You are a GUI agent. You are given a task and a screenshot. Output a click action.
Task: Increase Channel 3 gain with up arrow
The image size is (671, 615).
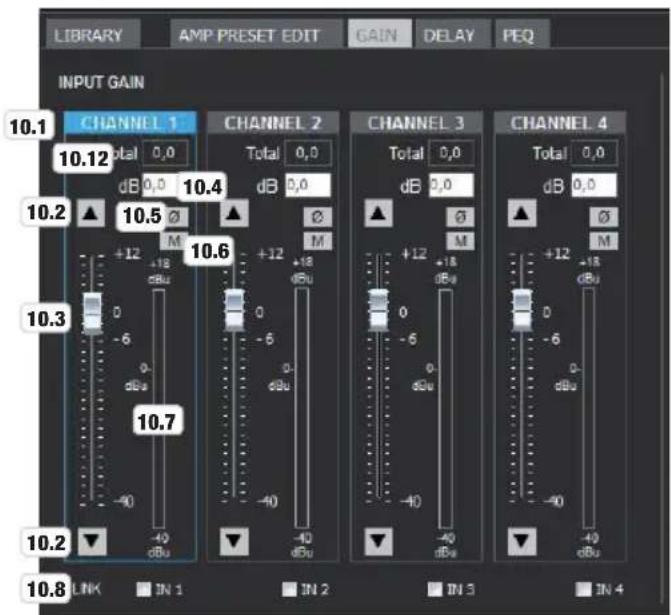378,213
